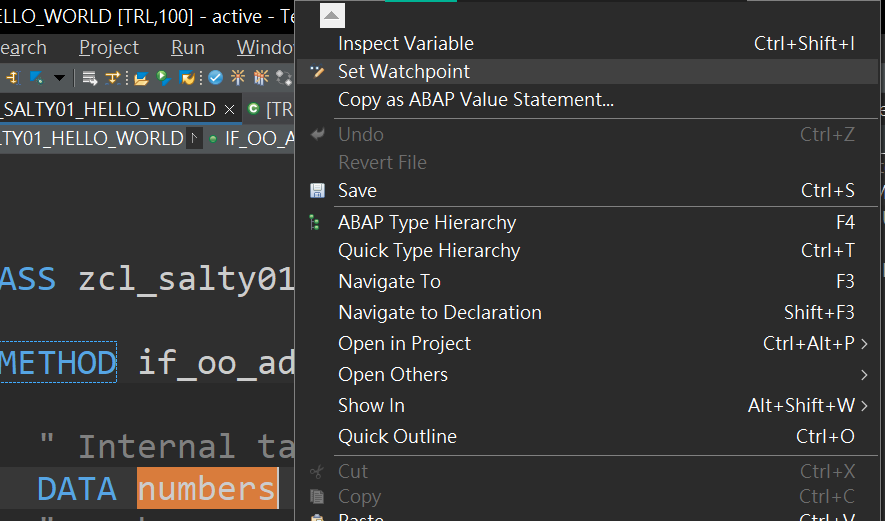This screenshot has height=521, width=885.
Task: Expand the Open in Project submenu
Action: click(x=864, y=343)
